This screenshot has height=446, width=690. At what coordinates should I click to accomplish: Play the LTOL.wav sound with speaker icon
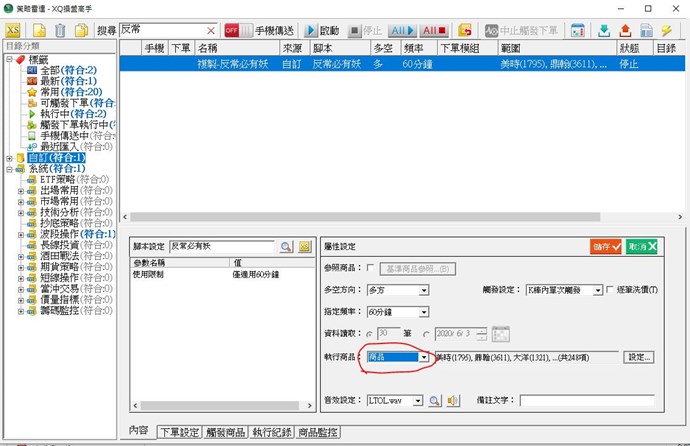pos(453,400)
